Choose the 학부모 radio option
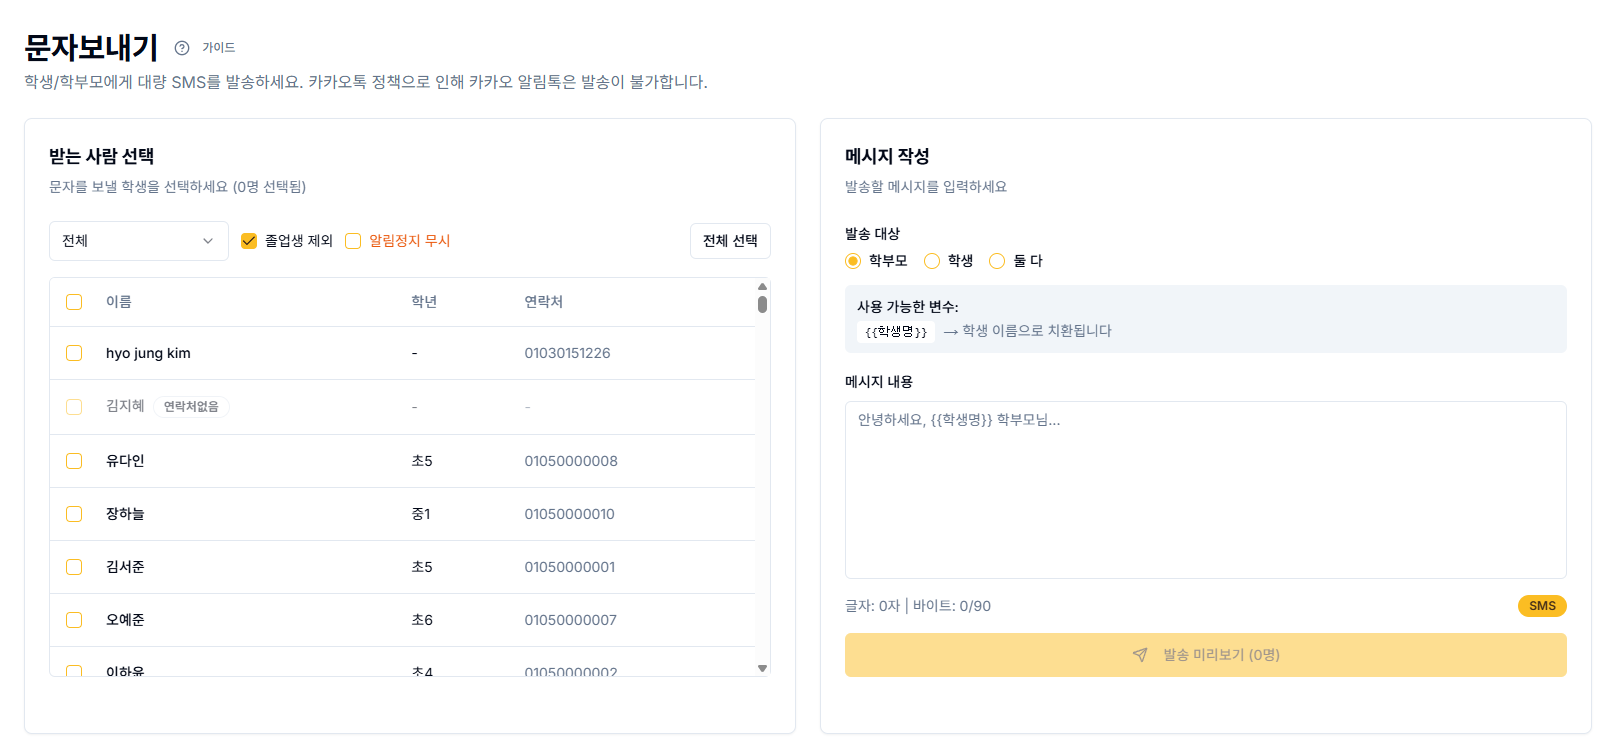Screen dimensions: 1616x752 click(x=853, y=261)
